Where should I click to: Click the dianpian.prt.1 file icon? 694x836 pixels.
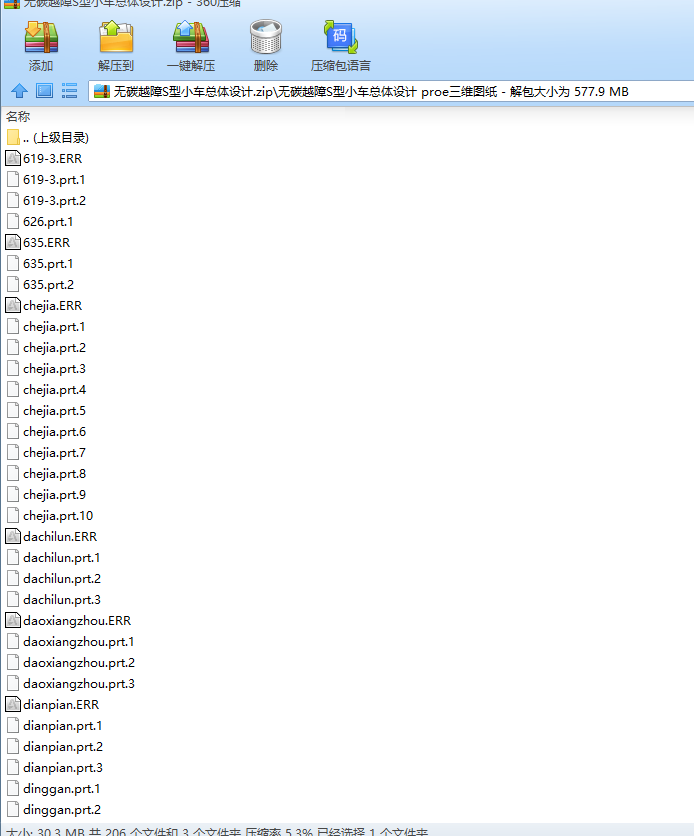(13, 726)
